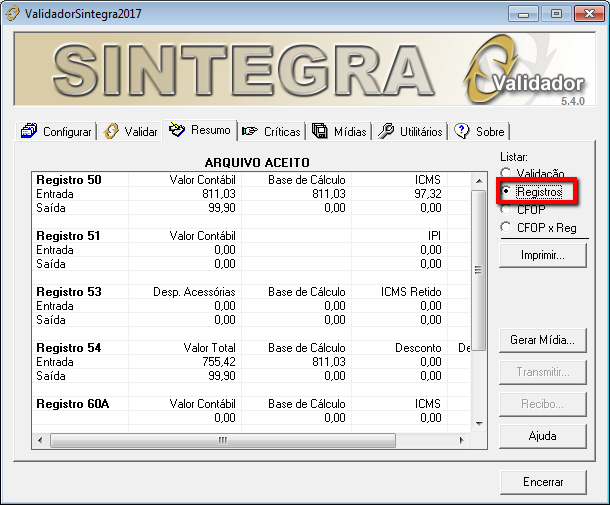Open the Utilitários tab
Screen dimensions: 610x505
click(410, 132)
